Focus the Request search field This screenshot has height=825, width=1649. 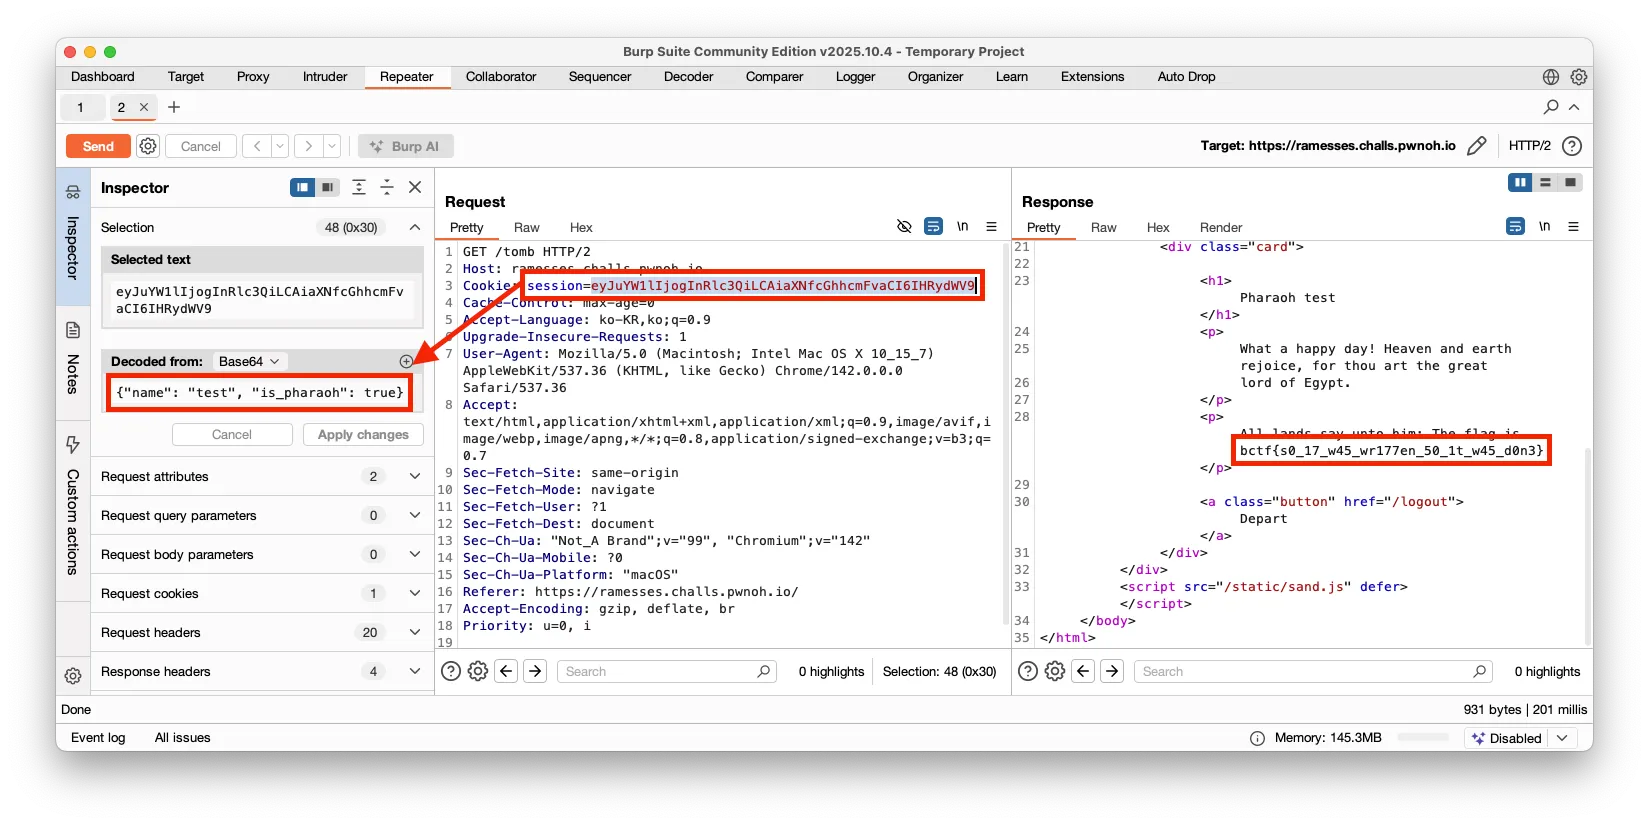pyautogui.click(x=666, y=672)
